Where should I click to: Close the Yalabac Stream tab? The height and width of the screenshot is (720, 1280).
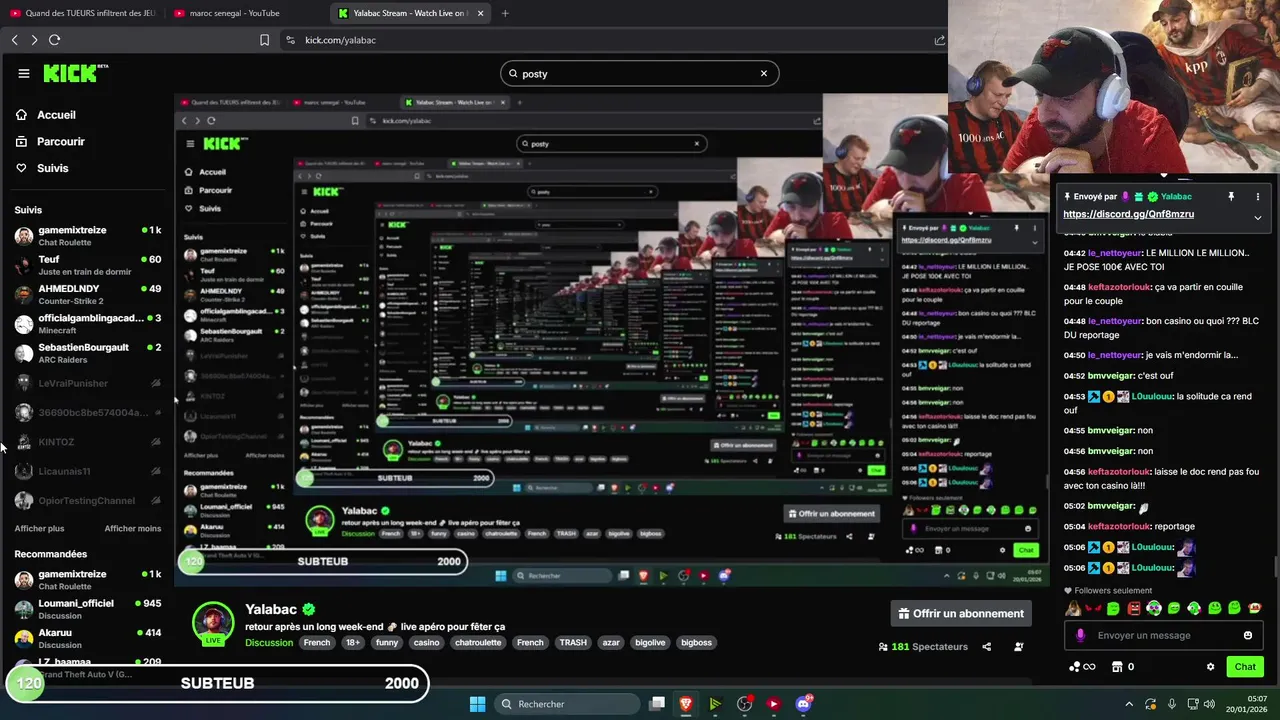[x=481, y=13]
